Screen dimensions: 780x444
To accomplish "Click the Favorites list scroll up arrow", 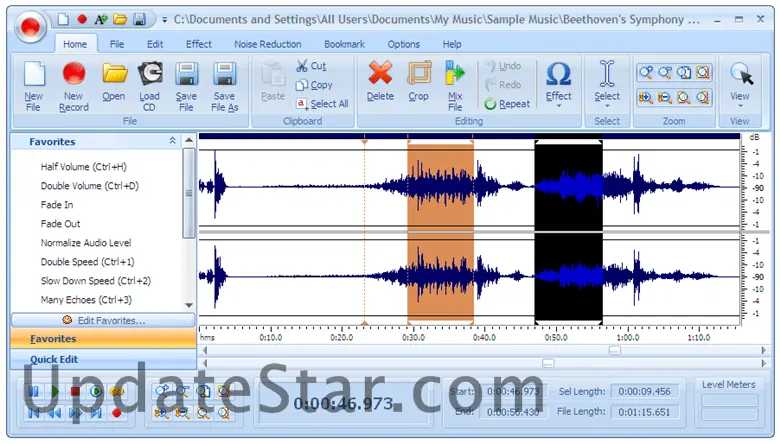I will pos(189,141).
